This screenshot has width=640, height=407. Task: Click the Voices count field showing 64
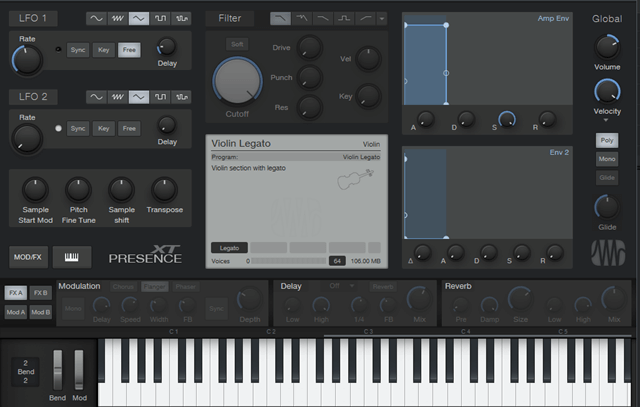click(x=337, y=261)
